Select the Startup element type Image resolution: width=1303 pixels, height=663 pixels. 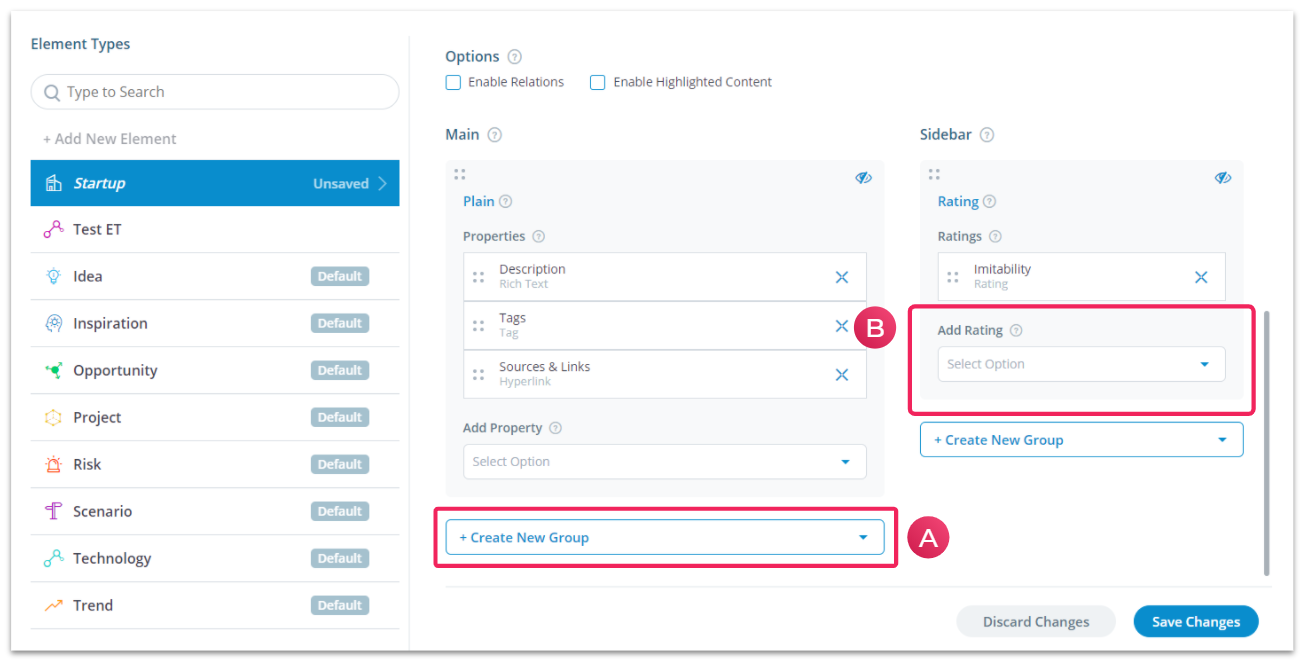[215, 183]
